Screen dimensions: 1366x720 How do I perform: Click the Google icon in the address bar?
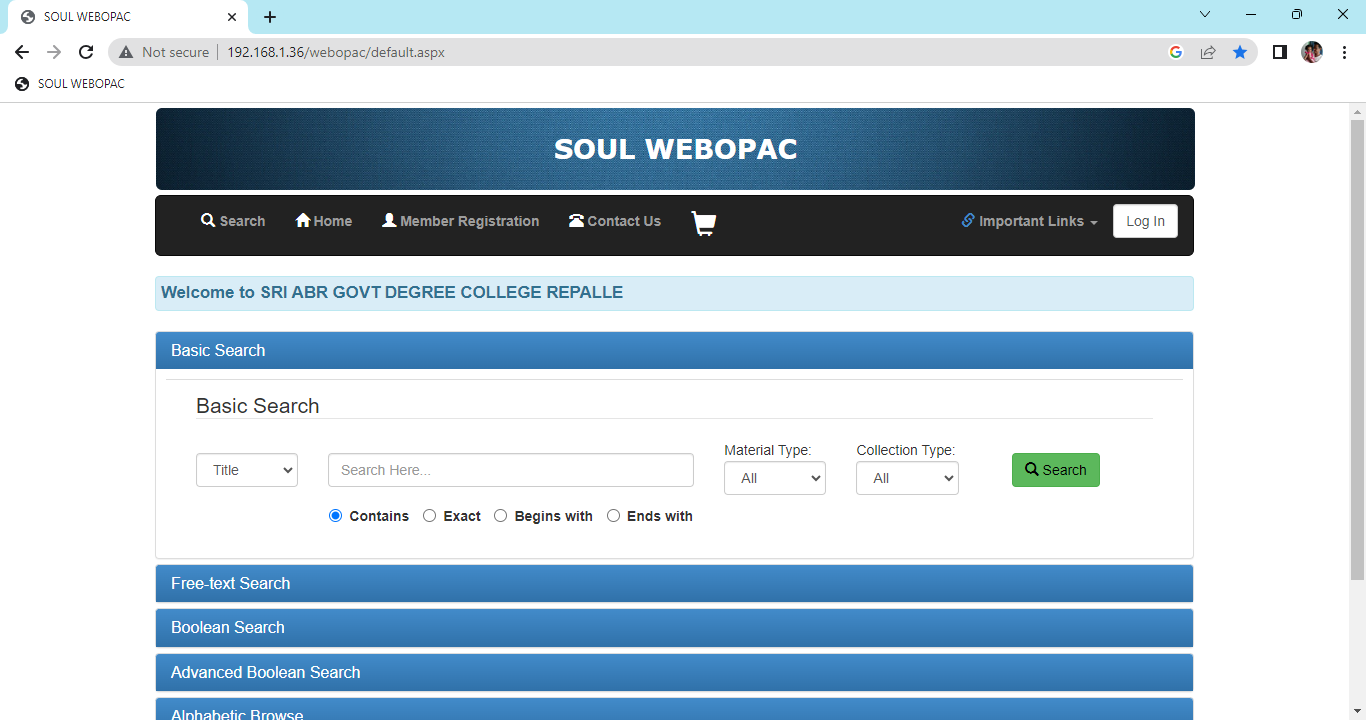point(1176,52)
